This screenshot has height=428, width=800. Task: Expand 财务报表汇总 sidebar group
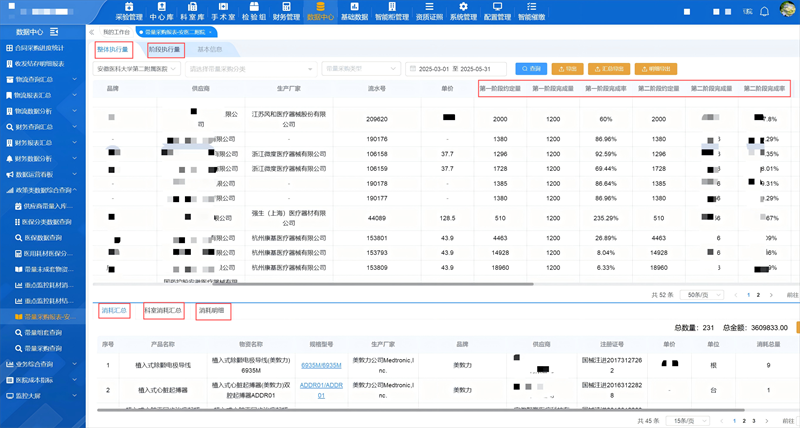coord(43,143)
